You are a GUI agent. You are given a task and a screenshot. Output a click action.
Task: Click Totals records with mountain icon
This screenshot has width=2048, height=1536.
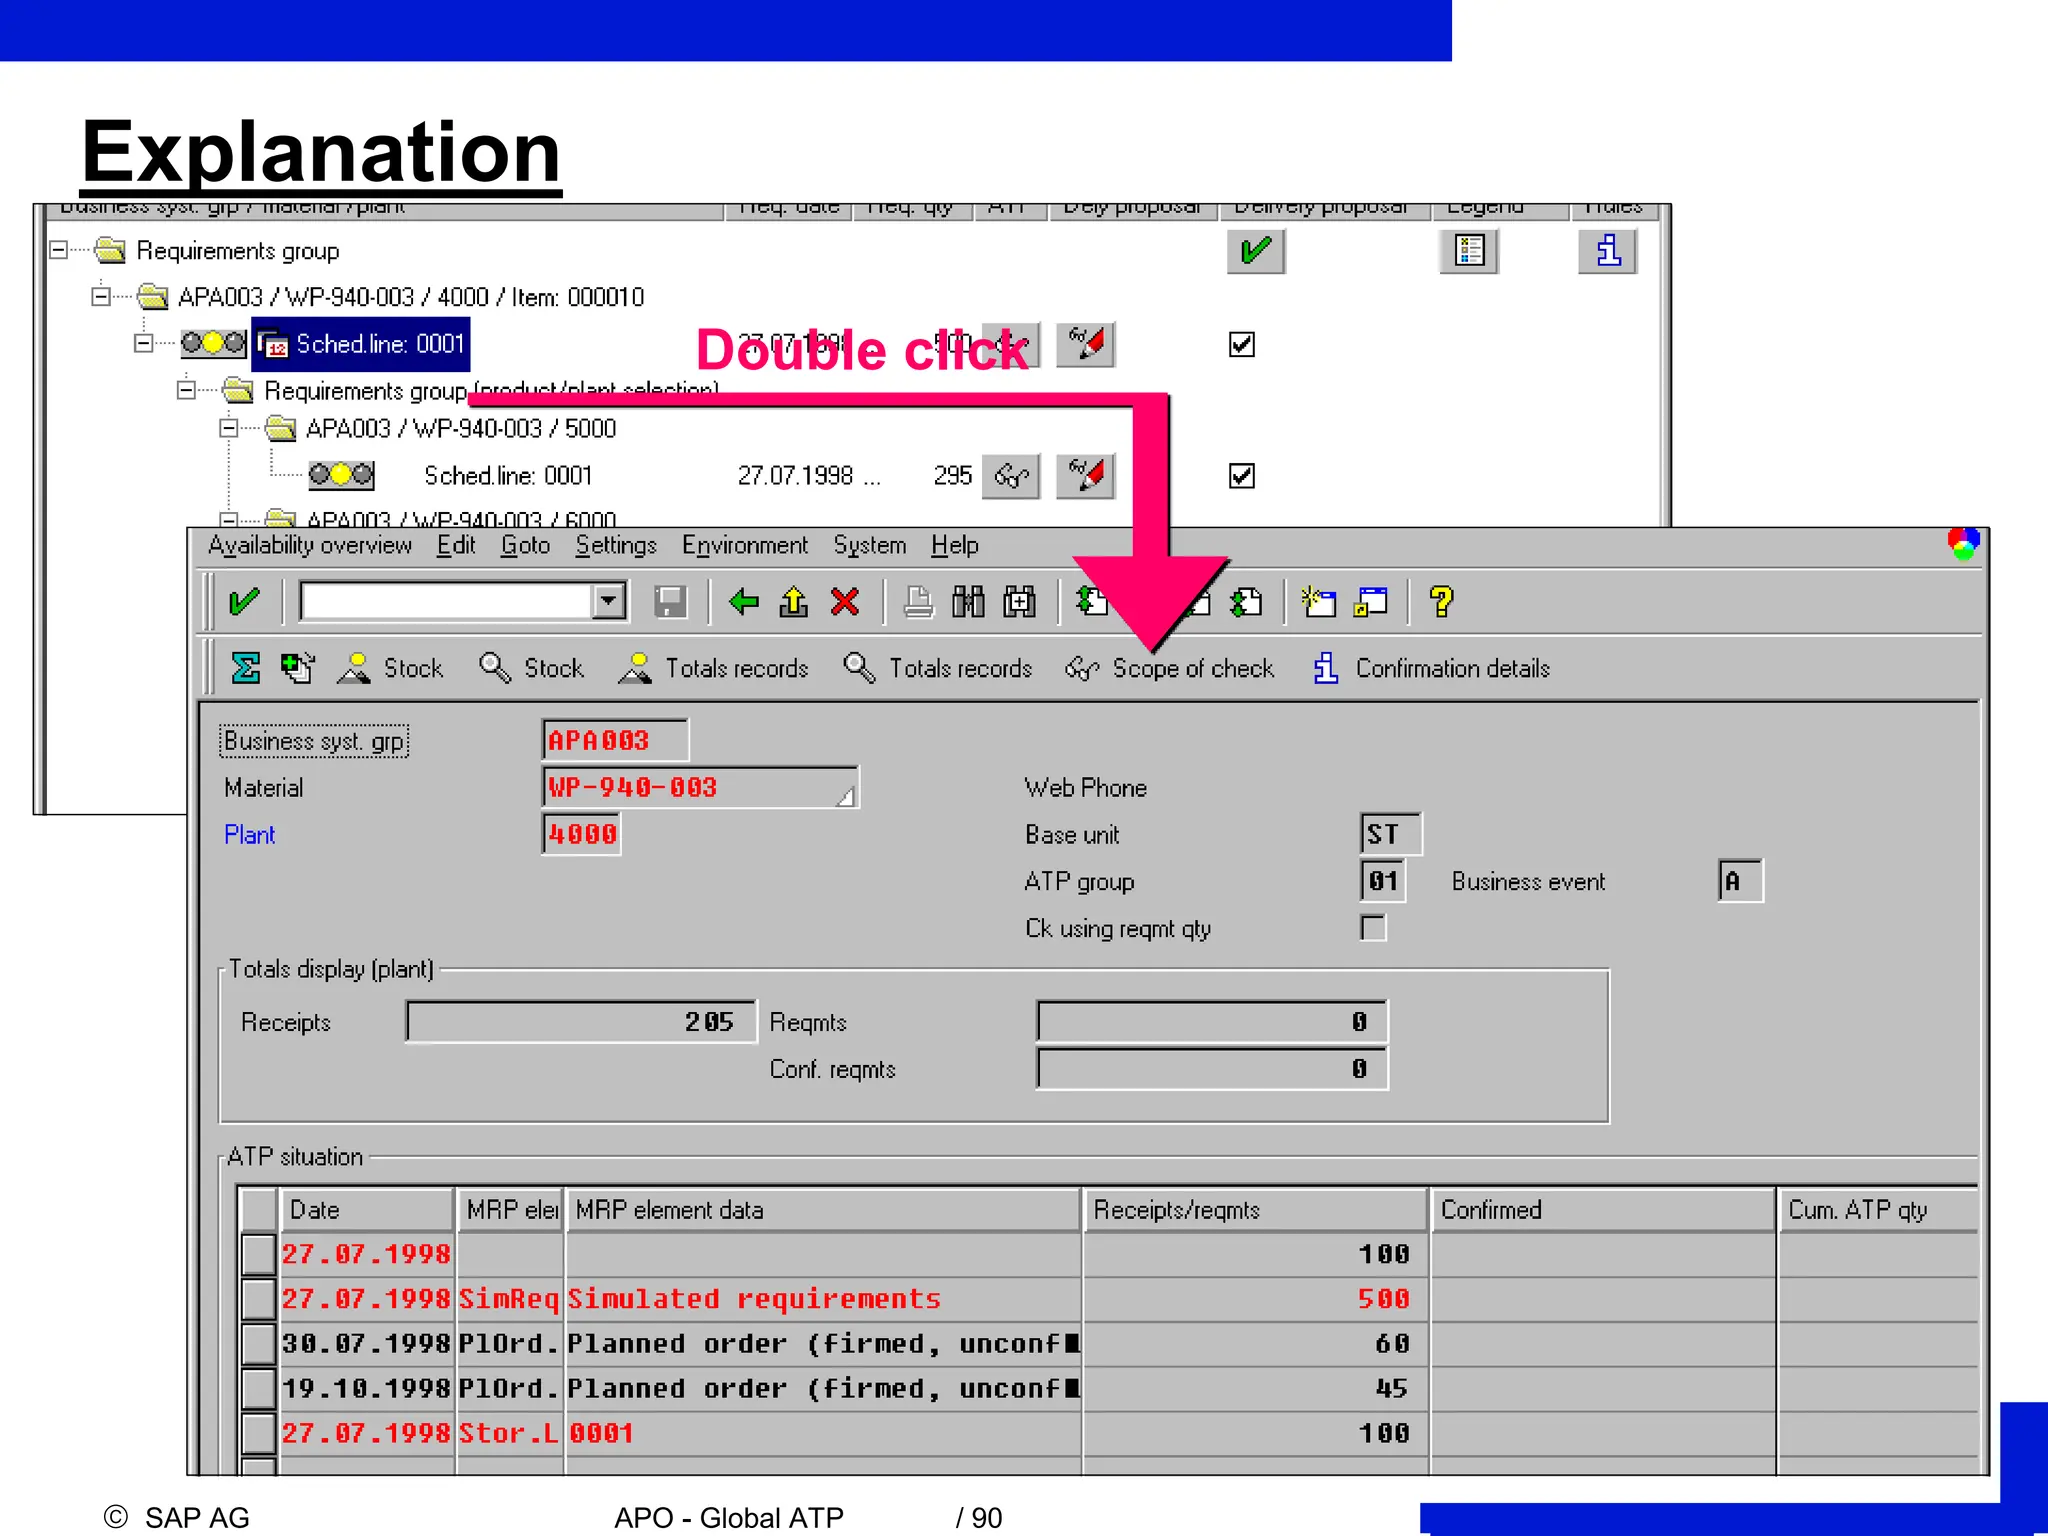coord(713,668)
